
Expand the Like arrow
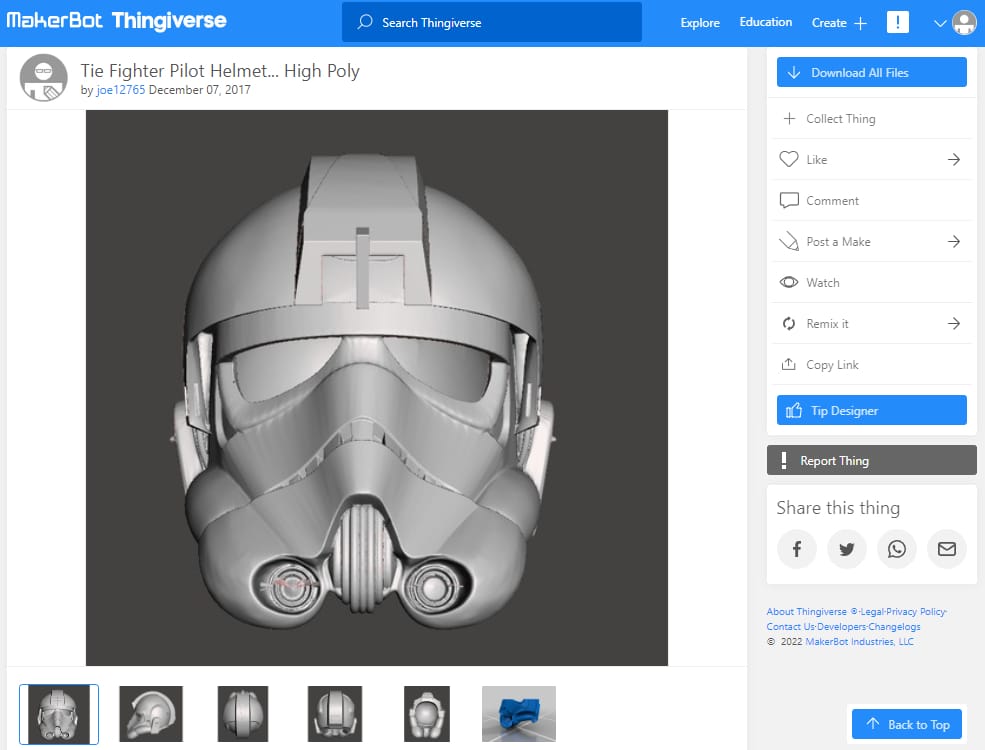click(x=954, y=160)
